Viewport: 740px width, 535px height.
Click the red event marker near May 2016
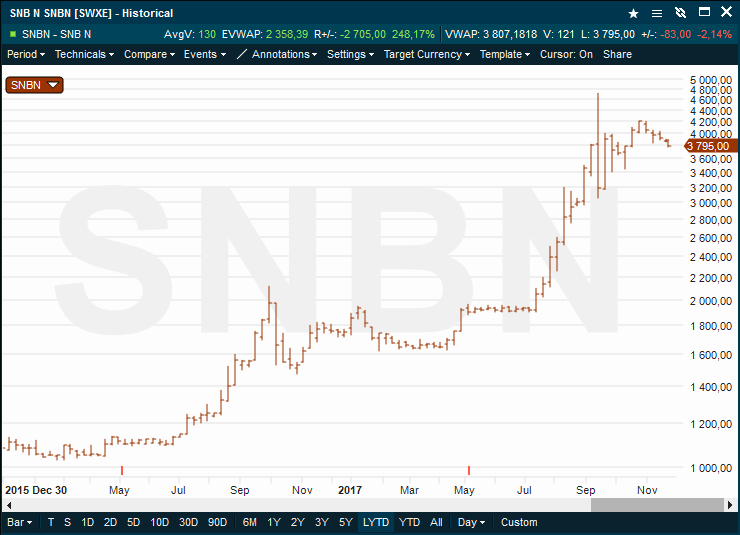coord(122,470)
